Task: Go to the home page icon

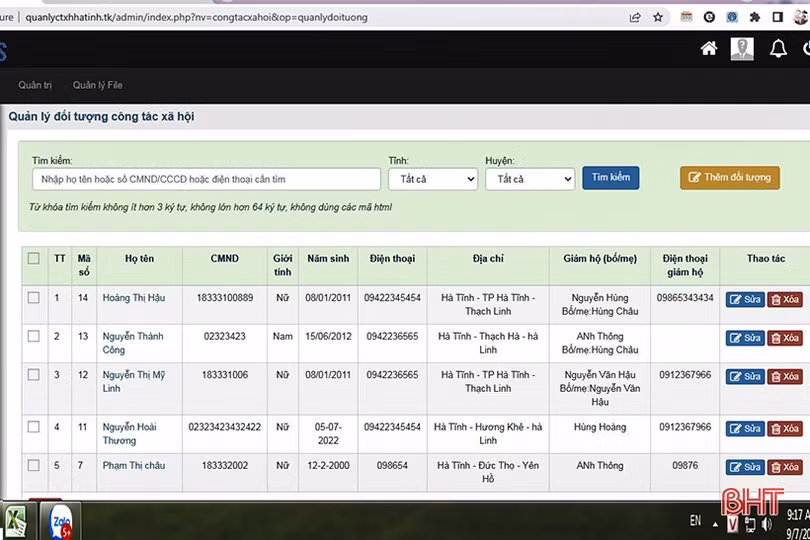Action: point(709,49)
